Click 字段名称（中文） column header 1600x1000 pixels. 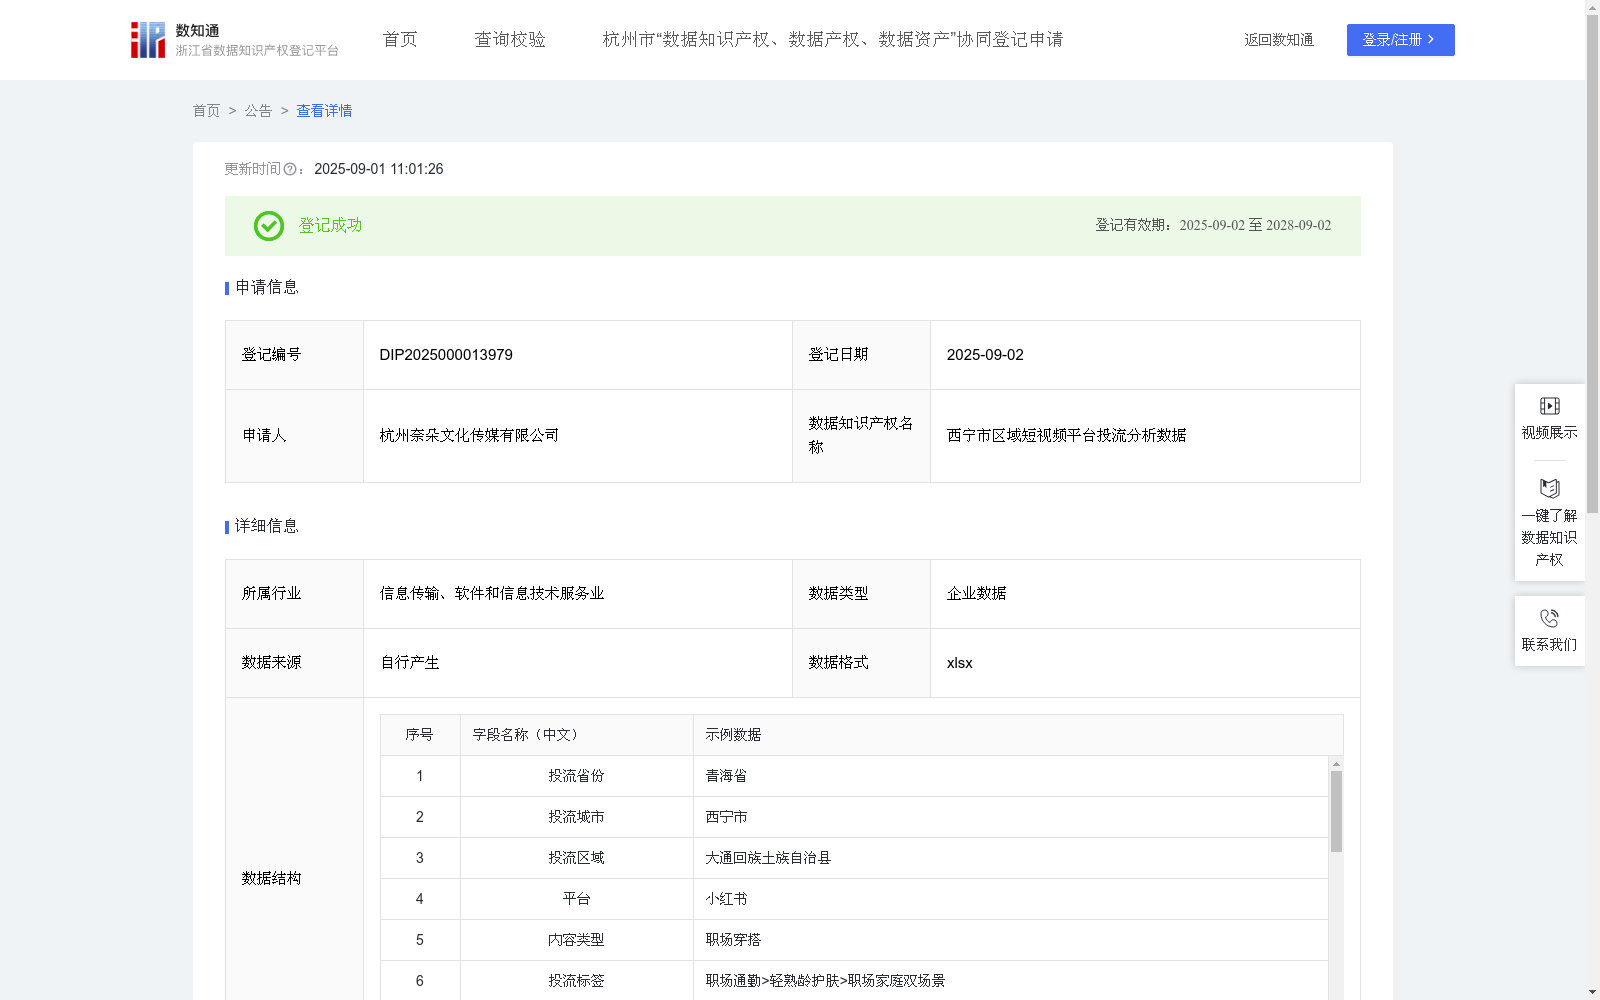tap(577, 735)
